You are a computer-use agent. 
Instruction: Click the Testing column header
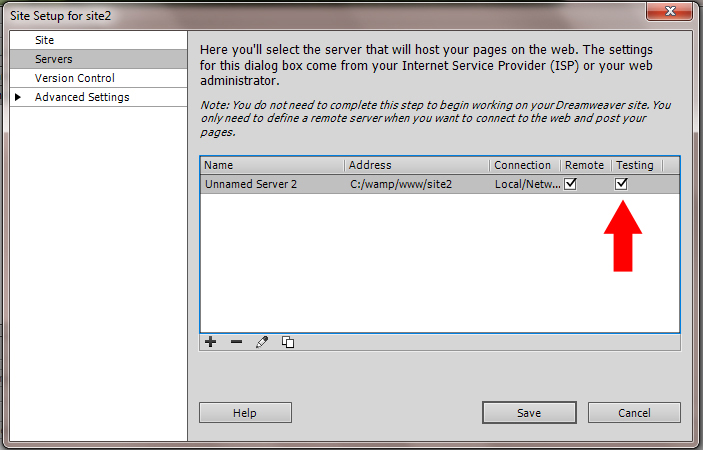[637, 165]
